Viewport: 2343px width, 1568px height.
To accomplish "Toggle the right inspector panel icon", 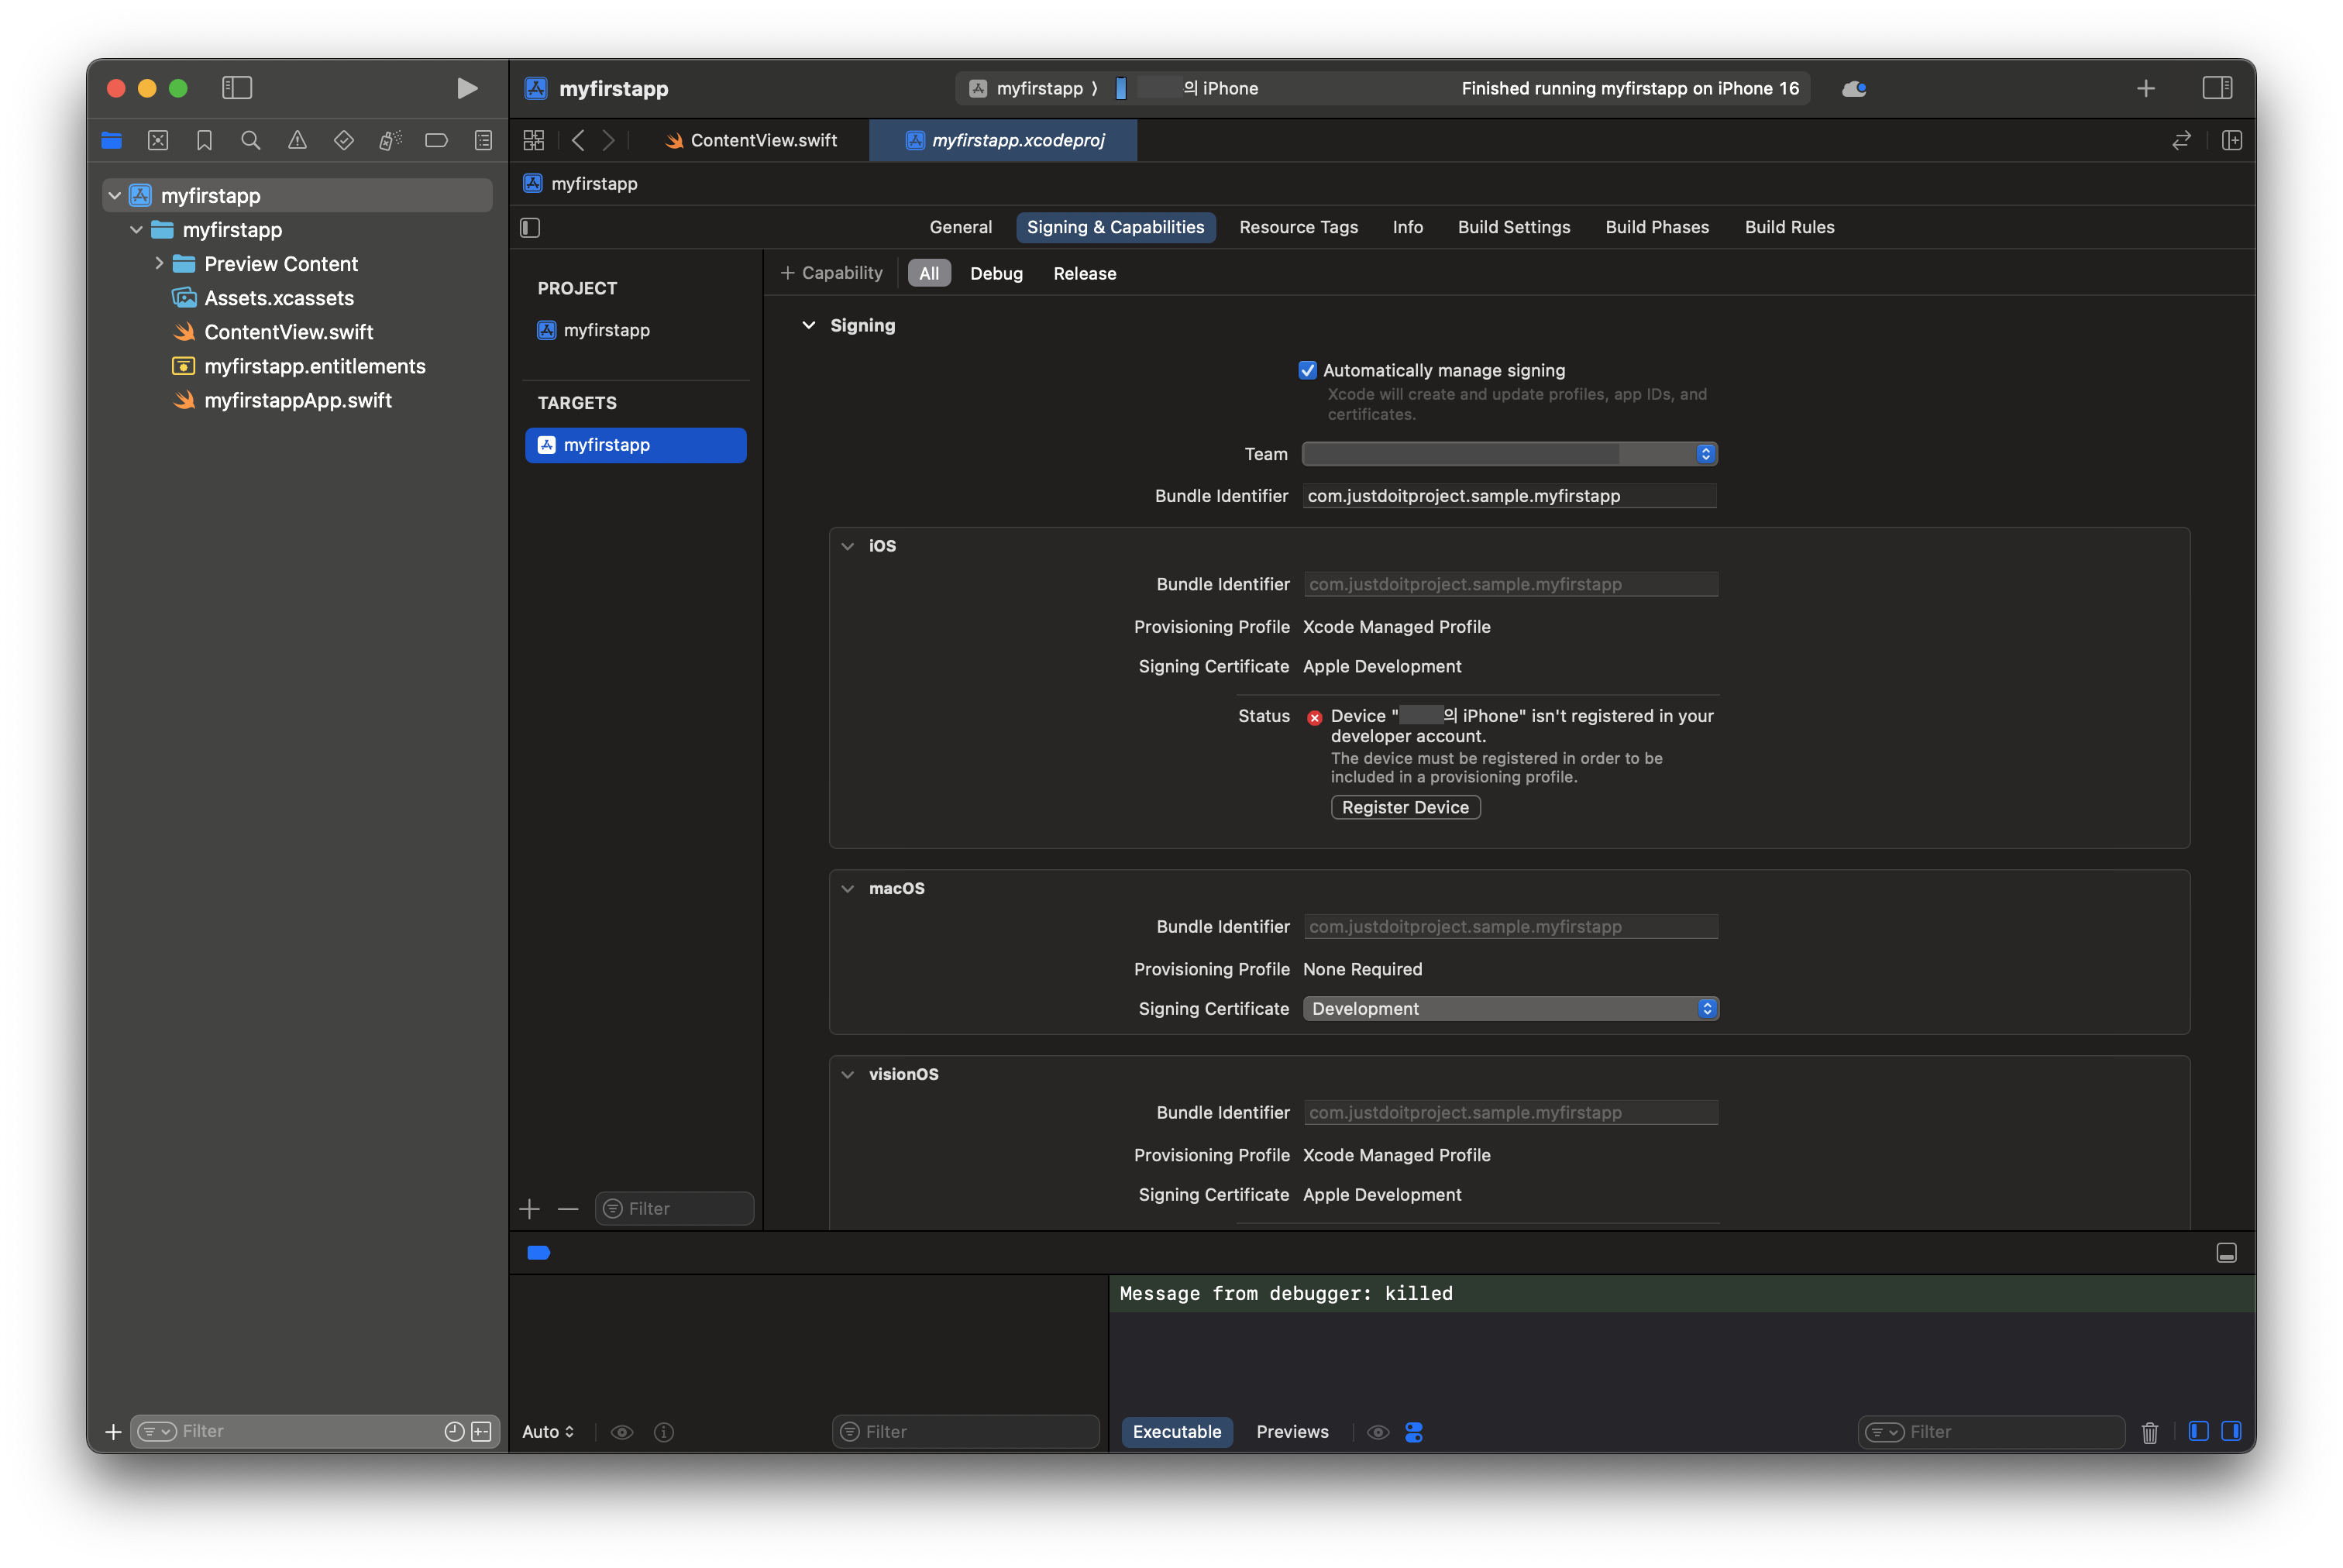I will [x=2216, y=88].
